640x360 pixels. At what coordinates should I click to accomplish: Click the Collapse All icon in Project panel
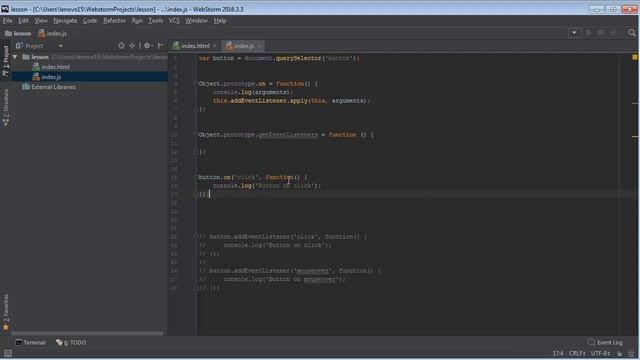coord(132,46)
